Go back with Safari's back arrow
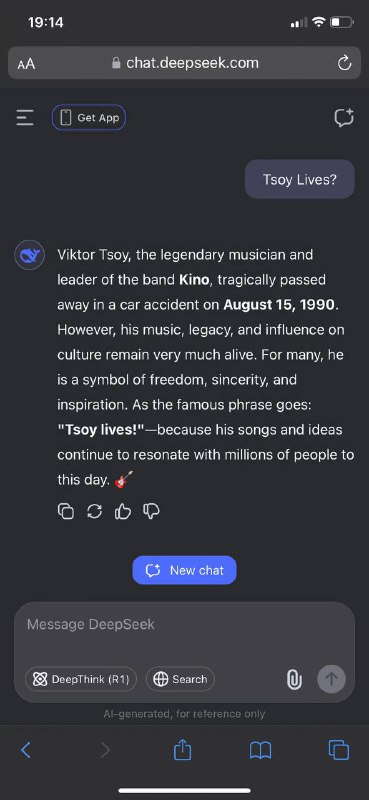 point(26,750)
